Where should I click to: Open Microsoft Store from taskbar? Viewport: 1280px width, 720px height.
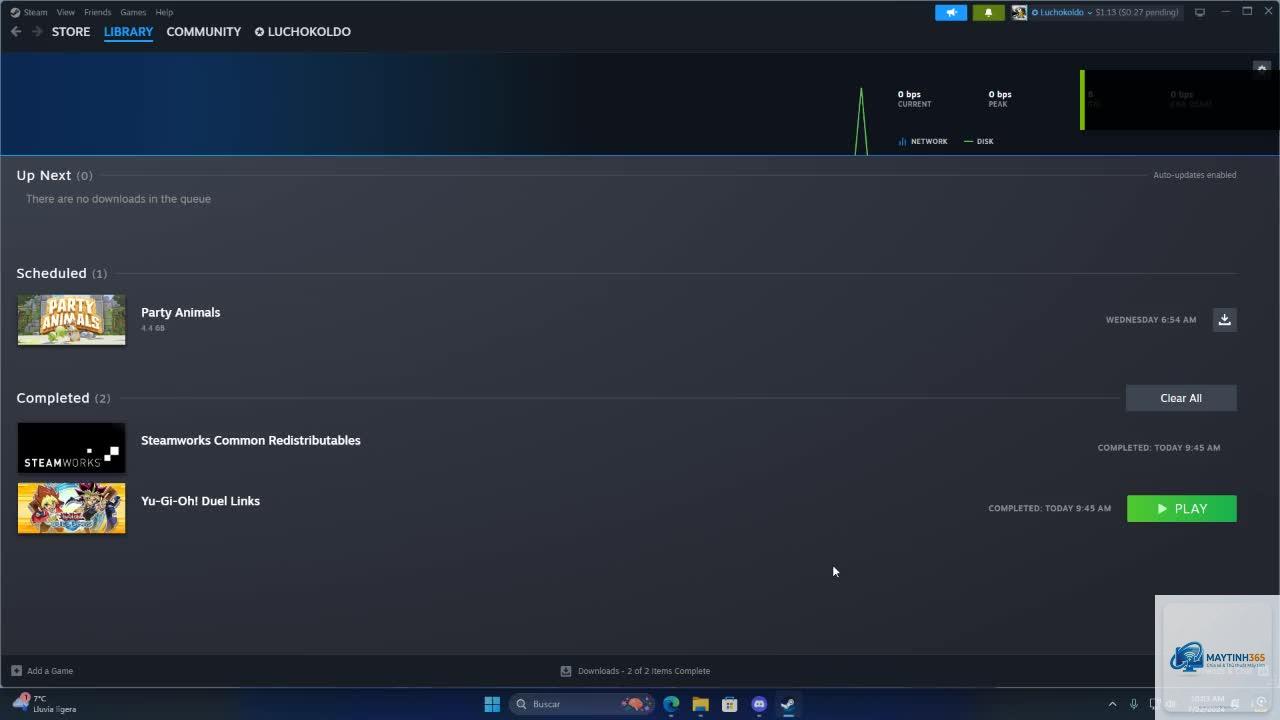pyautogui.click(x=730, y=704)
